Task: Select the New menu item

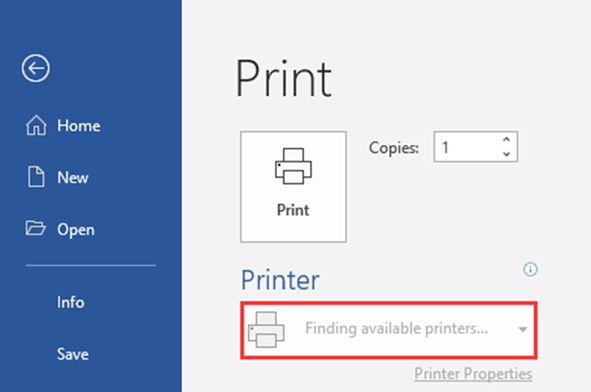Action: click(x=73, y=177)
